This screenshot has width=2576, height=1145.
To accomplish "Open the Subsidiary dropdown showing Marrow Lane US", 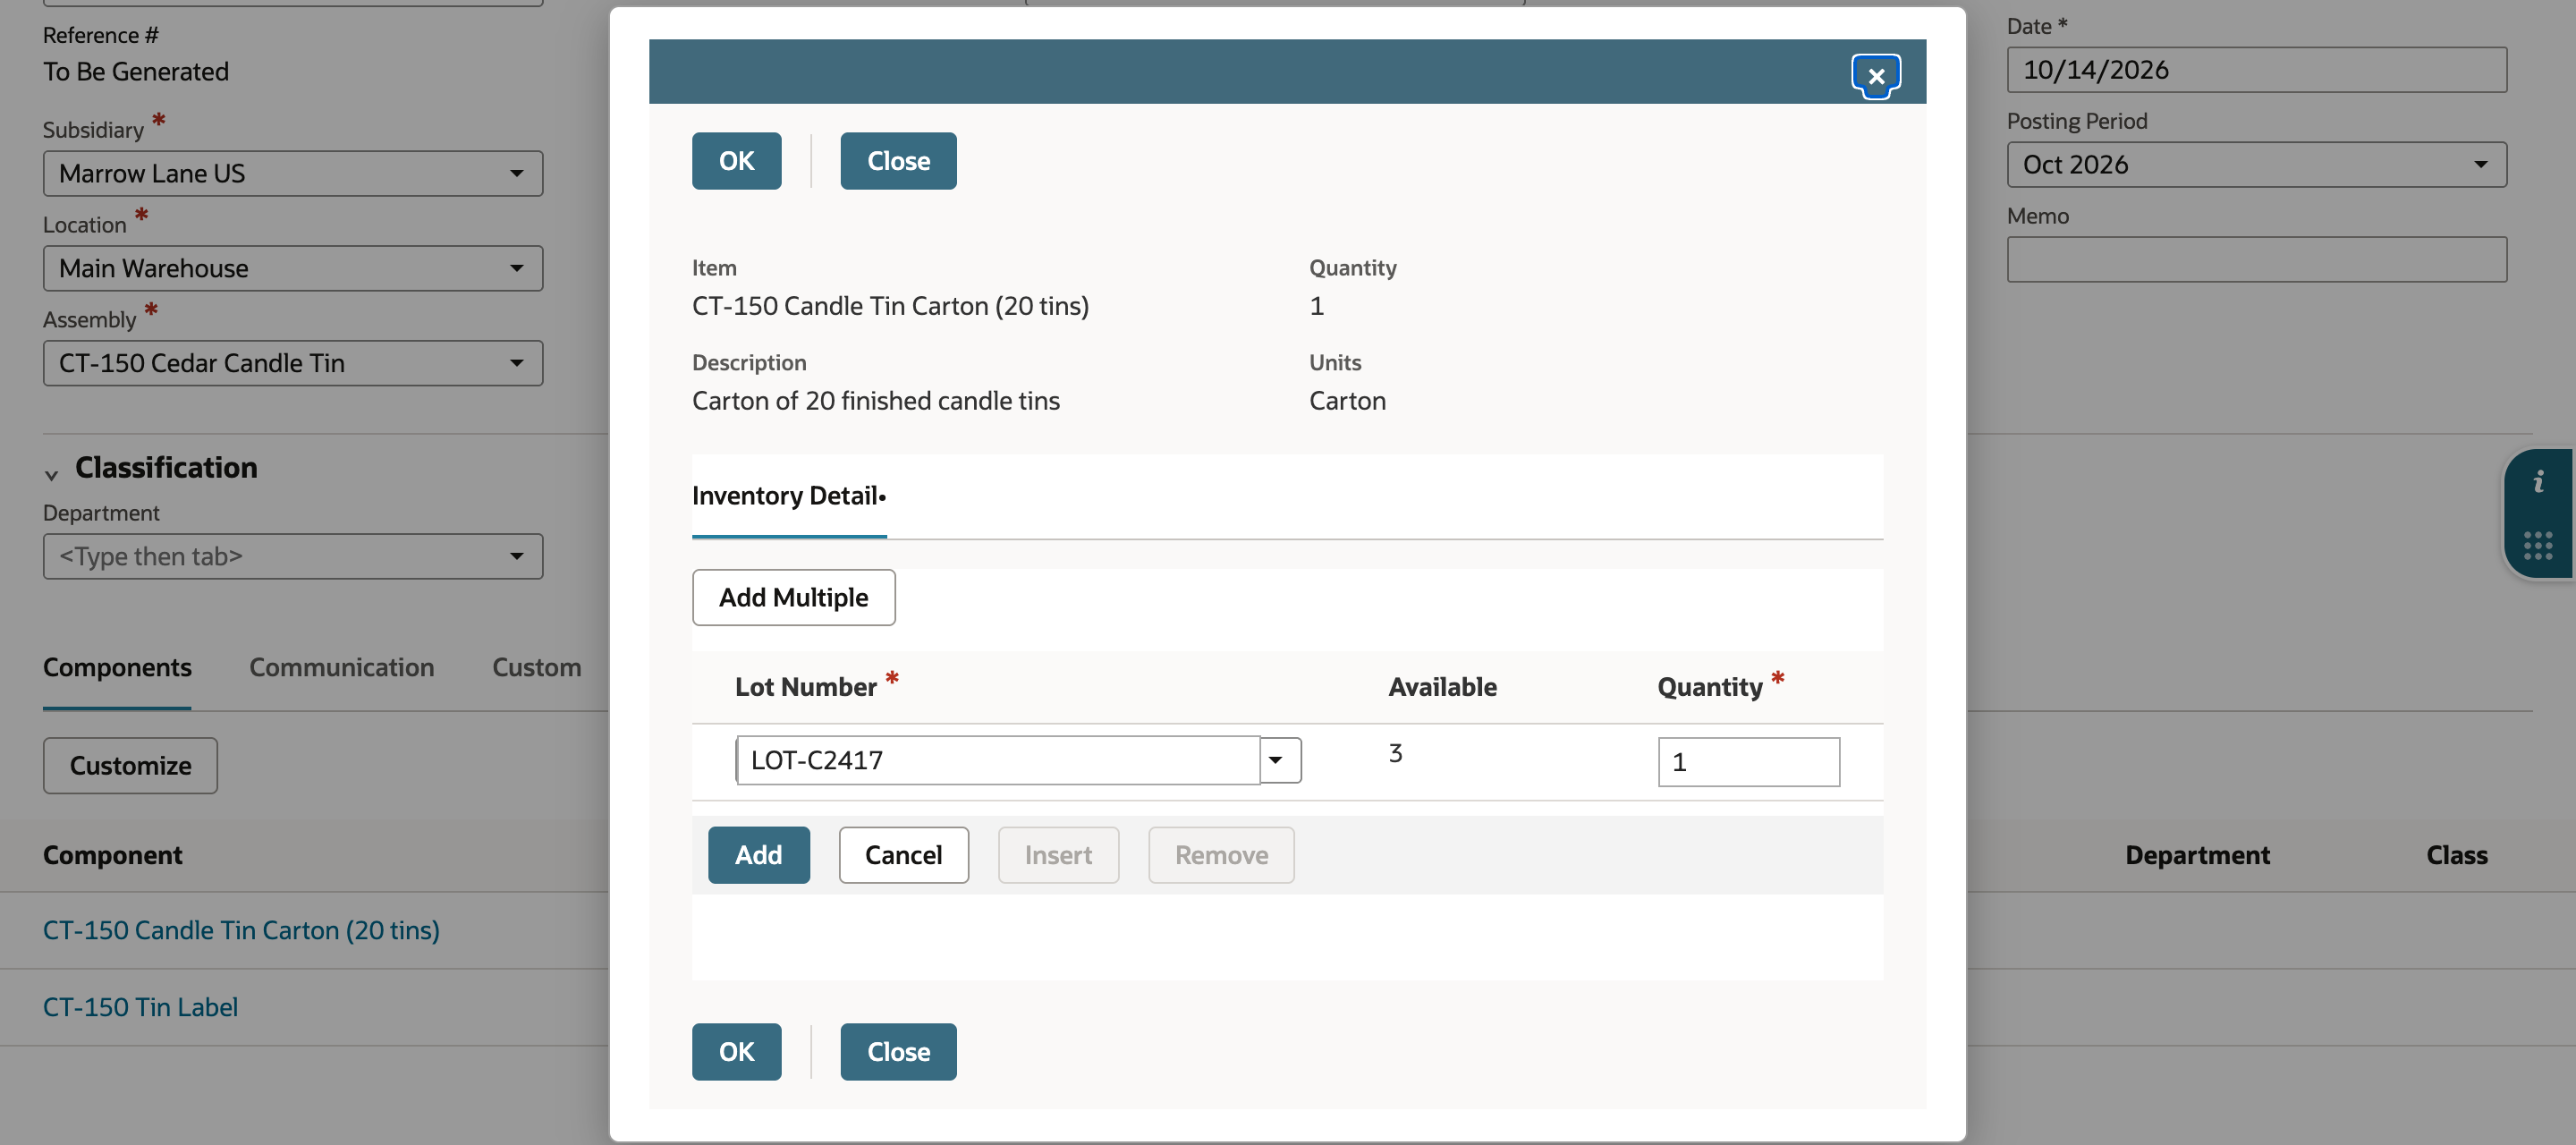I will 293,173.
